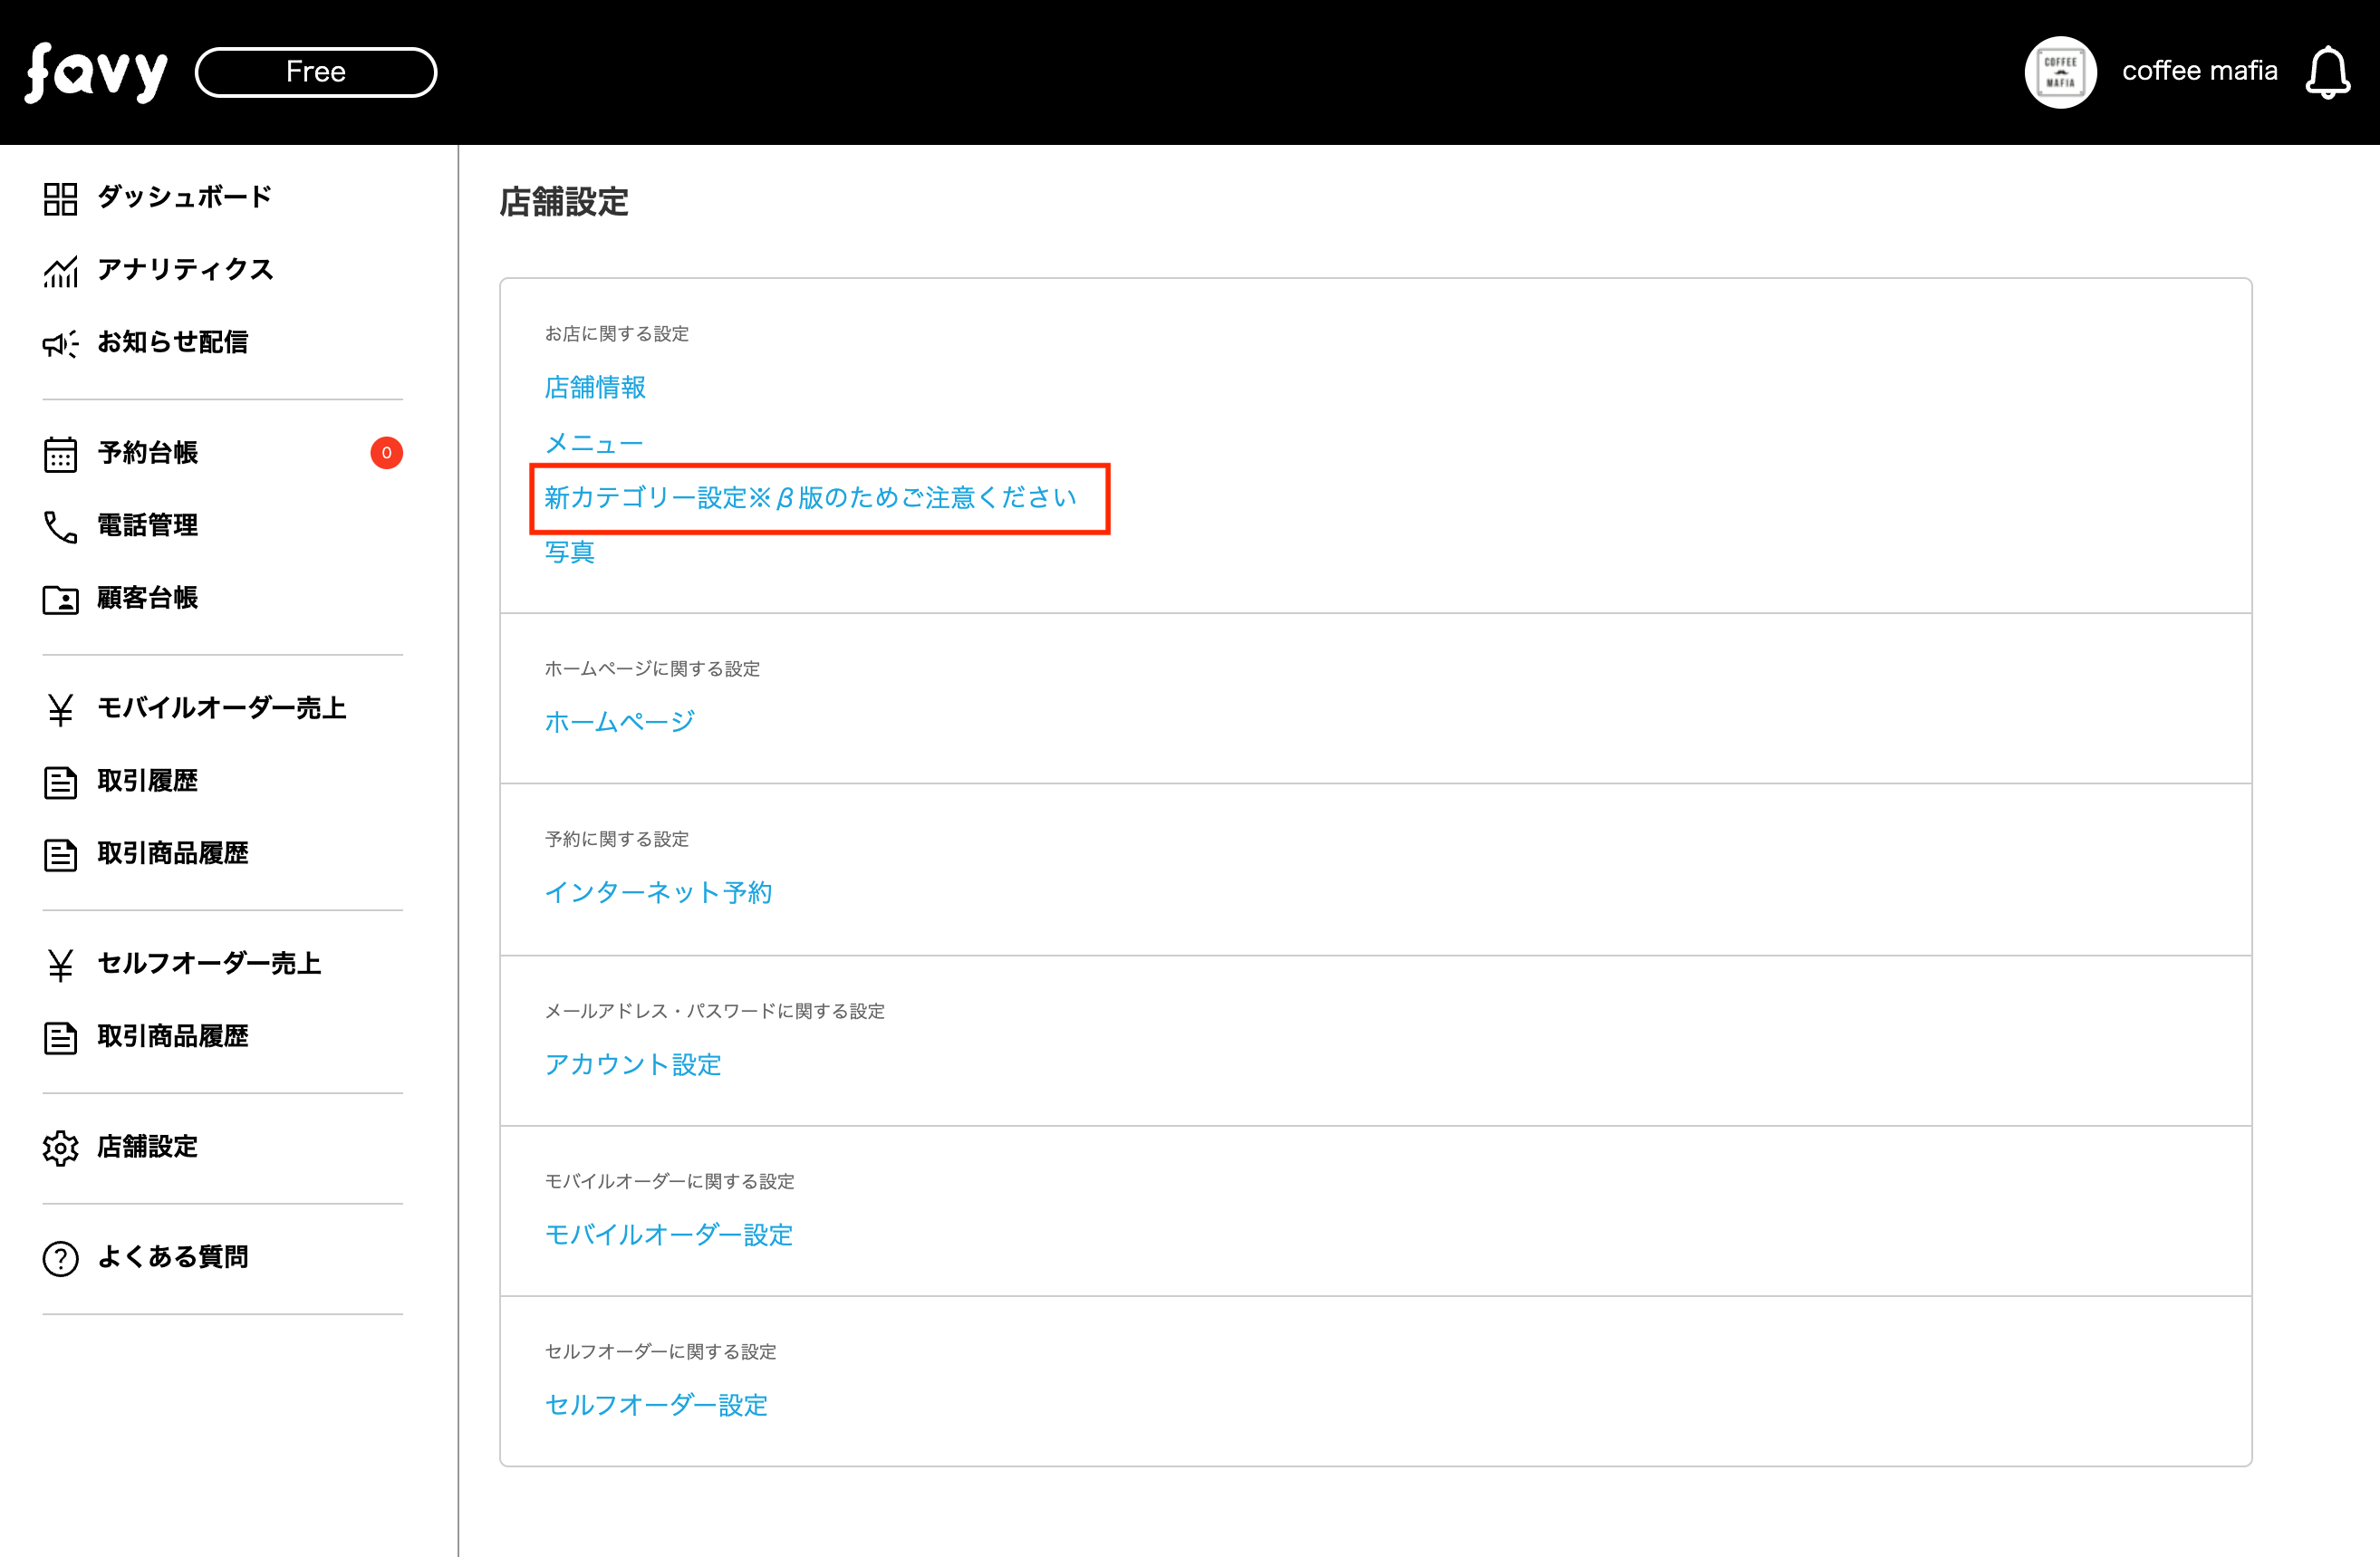Open セルフオーダー売上 in the sidebar
Image resolution: width=2380 pixels, height=1557 pixels.
point(209,963)
